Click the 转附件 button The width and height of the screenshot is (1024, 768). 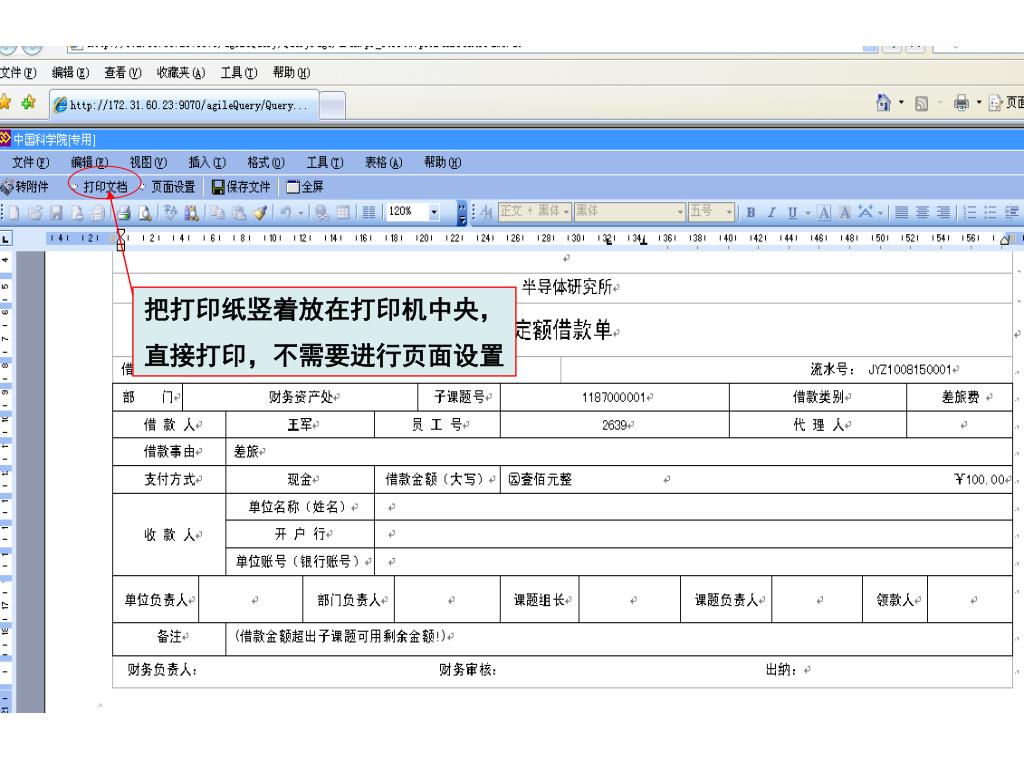25,187
